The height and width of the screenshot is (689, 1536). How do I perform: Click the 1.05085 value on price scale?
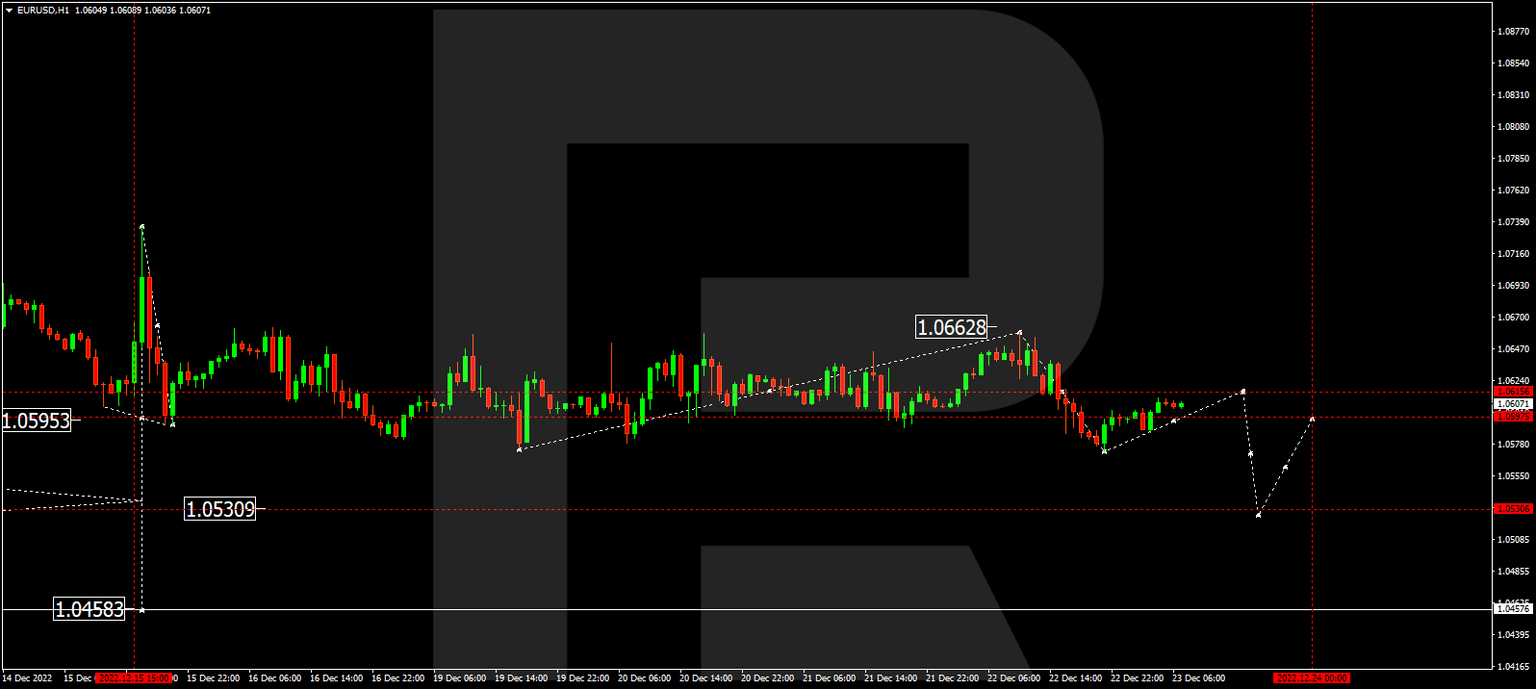(1513, 540)
